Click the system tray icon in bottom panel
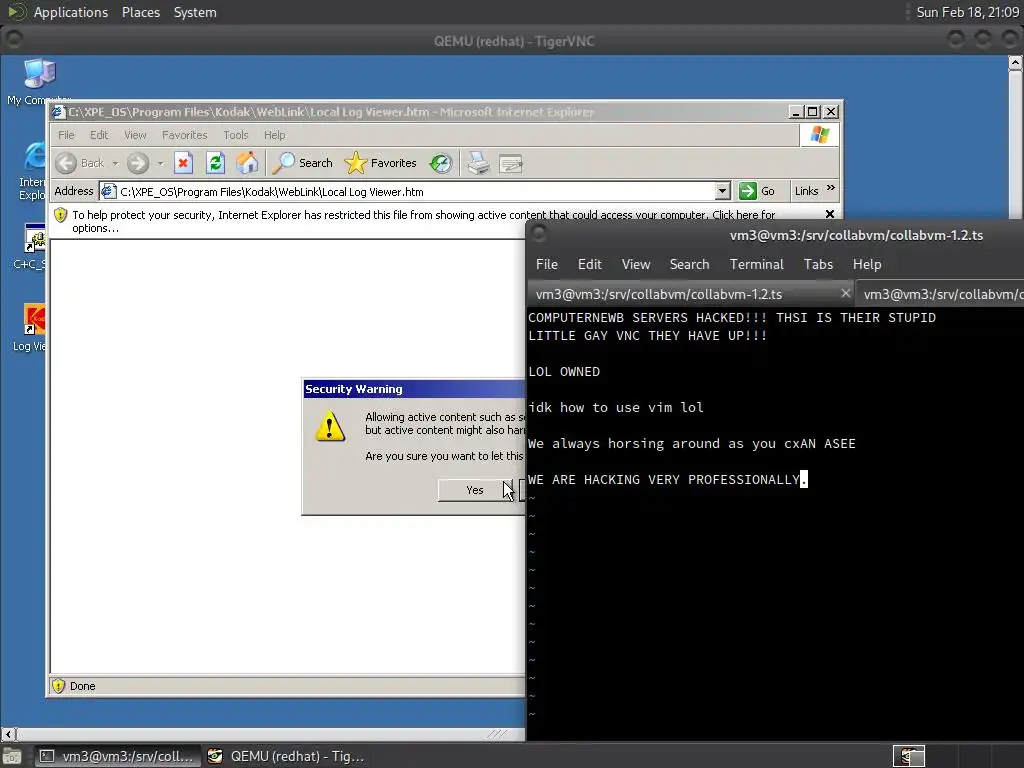The height and width of the screenshot is (768, 1024). click(x=909, y=756)
